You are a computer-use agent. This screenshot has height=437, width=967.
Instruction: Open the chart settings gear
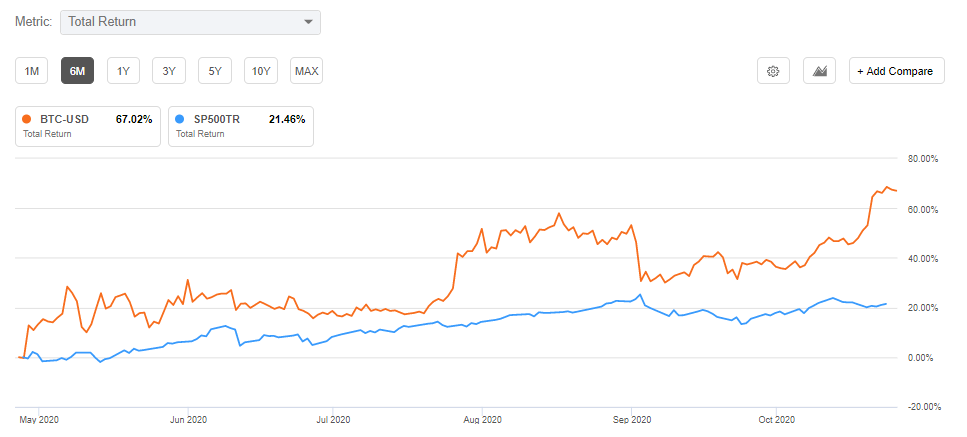773,71
